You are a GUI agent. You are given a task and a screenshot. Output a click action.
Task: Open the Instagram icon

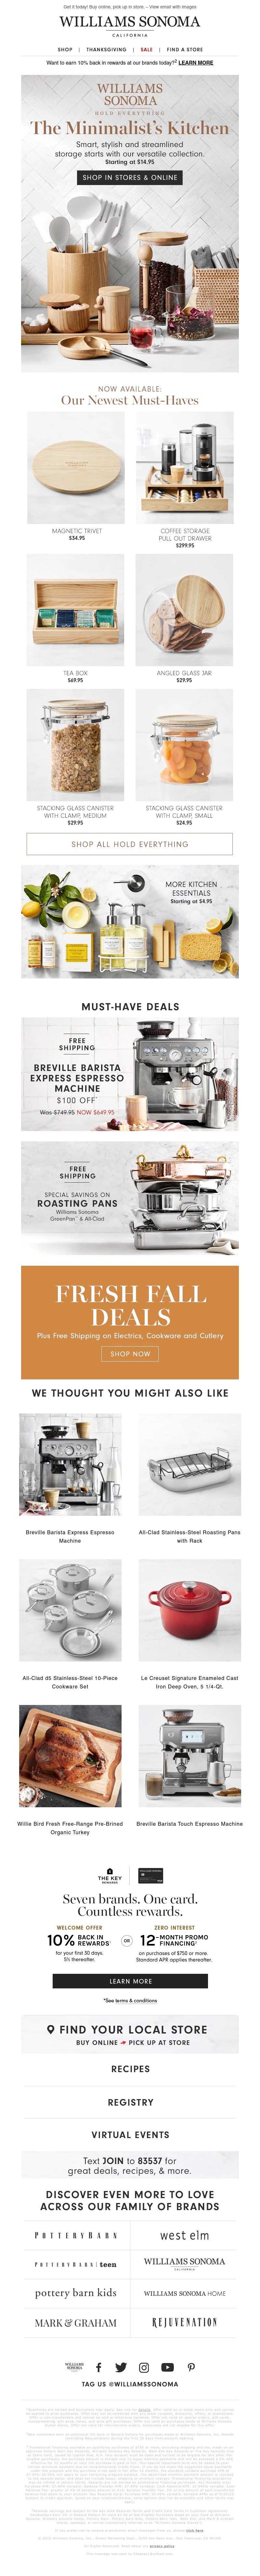point(144,2367)
